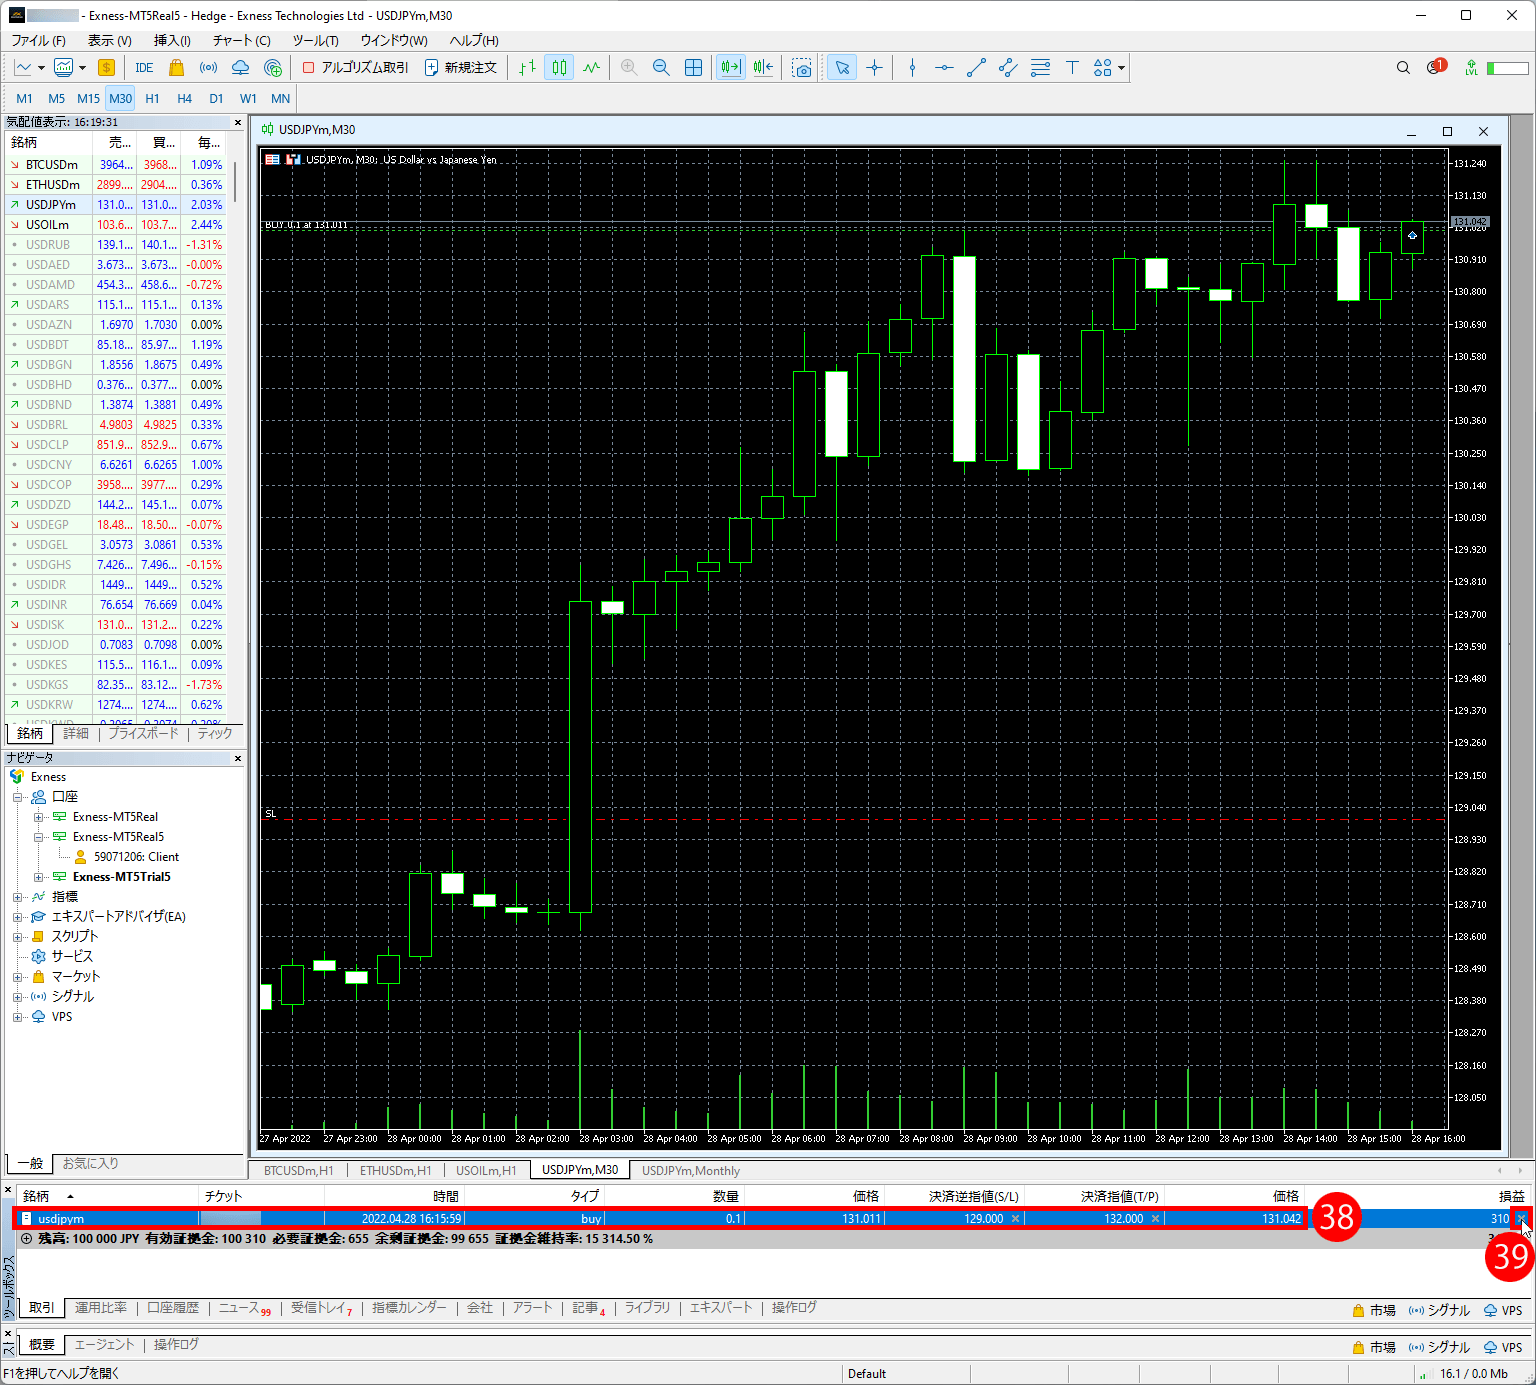The height and width of the screenshot is (1385, 1536).
Task: Draw a vertical line on chart
Action: pyautogui.click(x=912, y=68)
